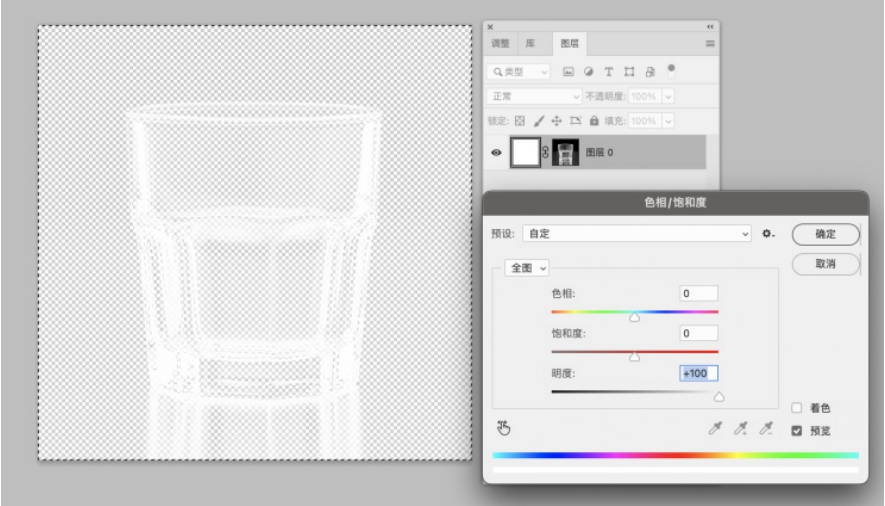Viewport: 885px width, 506px height.
Task: Click the 饱和度 saturation slider handle
Action: [x=634, y=357]
